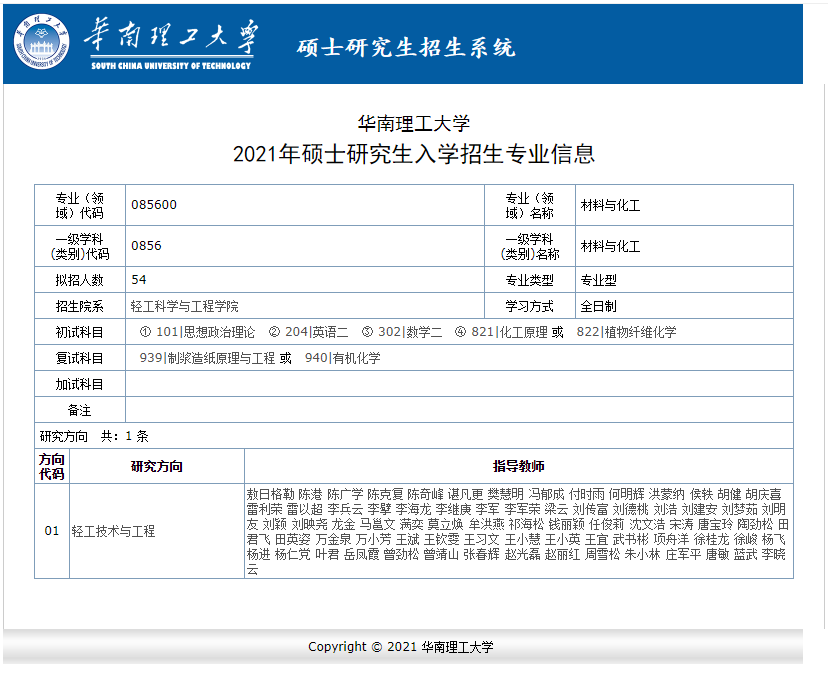Image resolution: width=828 pixels, height=676 pixels.
Task: Click the Copyright © 2021 华南理工大学 footer
Action: [401, 646]
